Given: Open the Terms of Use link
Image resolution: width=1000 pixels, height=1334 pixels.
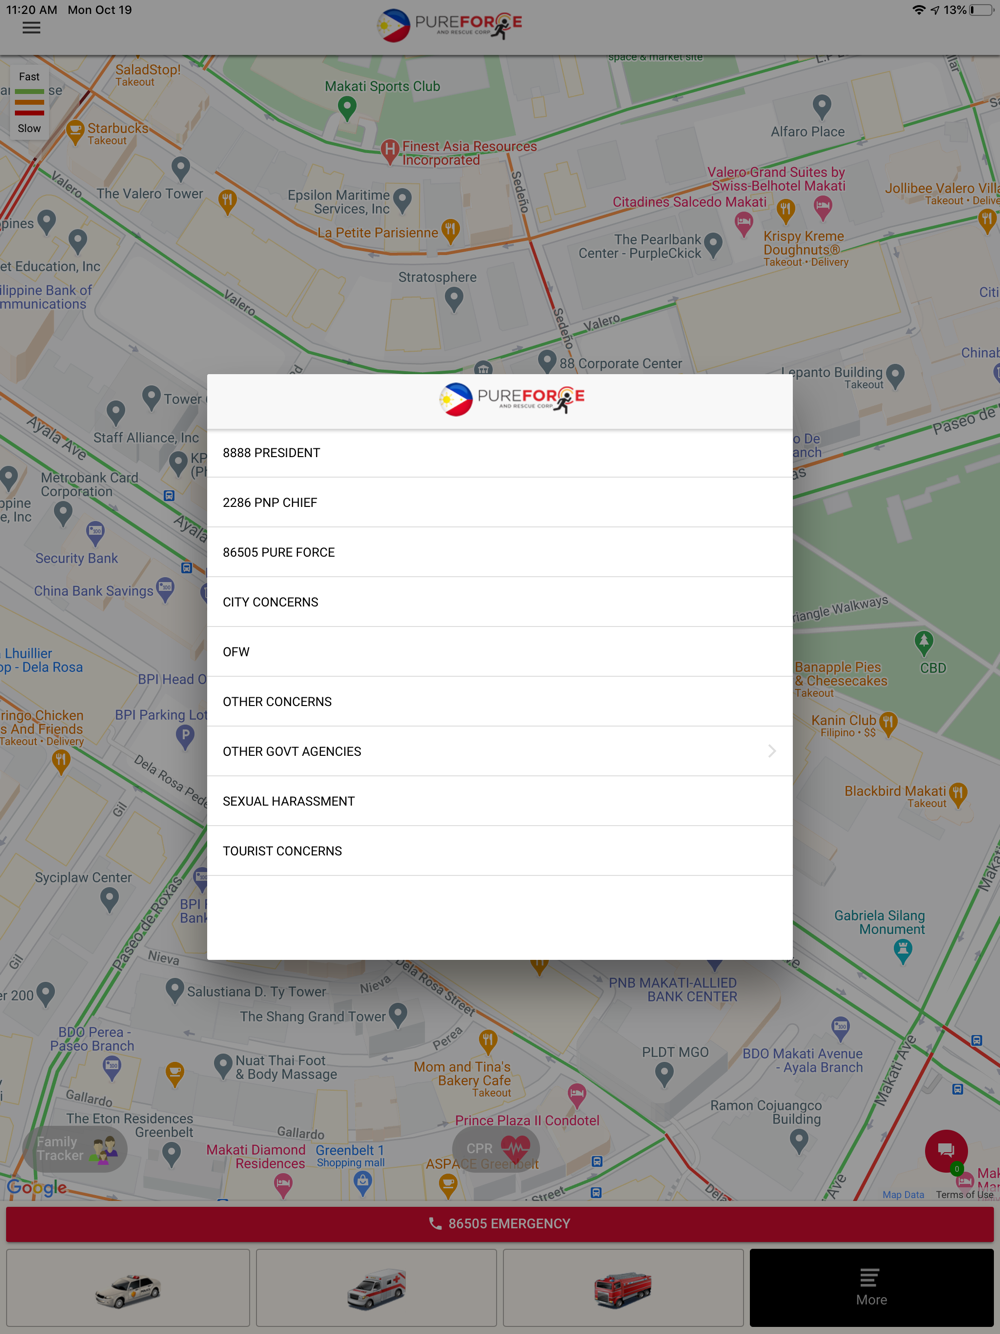Looking at the screenshot, I should [965, 1195].
